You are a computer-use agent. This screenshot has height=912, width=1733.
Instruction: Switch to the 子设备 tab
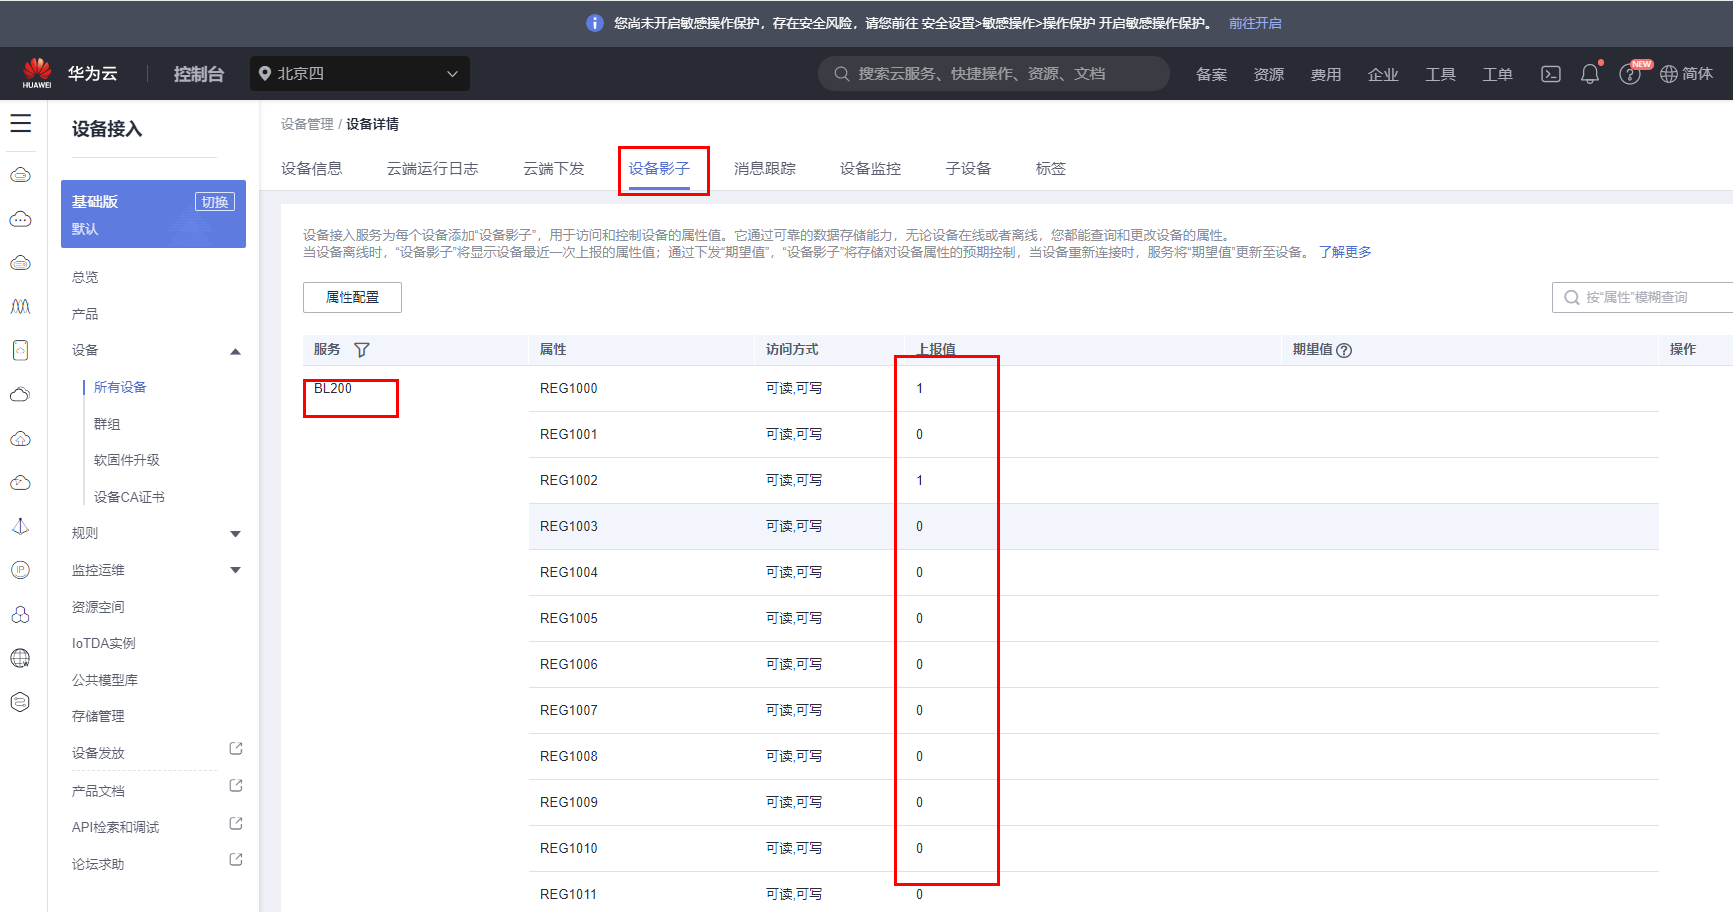click(x=969, y=169)
